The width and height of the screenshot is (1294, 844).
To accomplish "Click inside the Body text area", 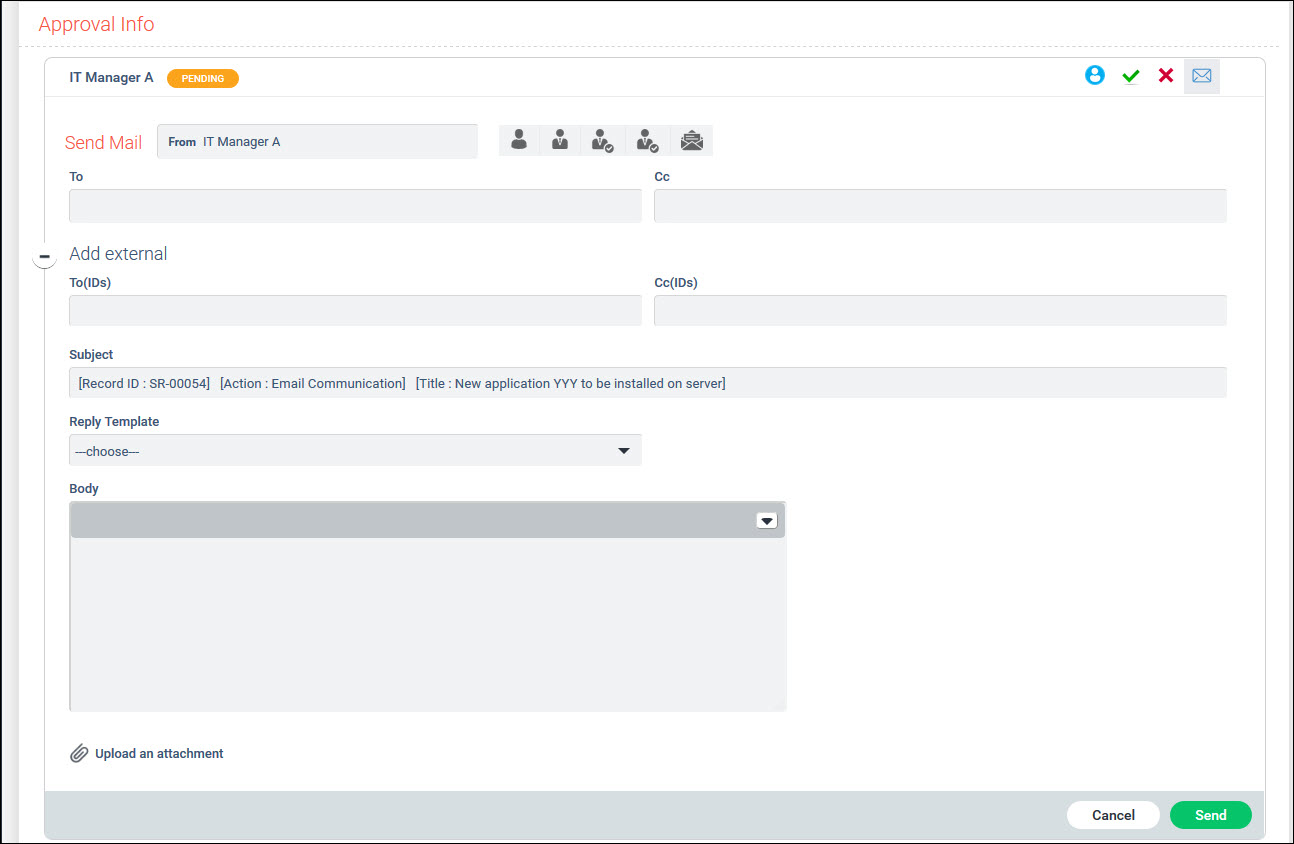I will coord(427,624).
